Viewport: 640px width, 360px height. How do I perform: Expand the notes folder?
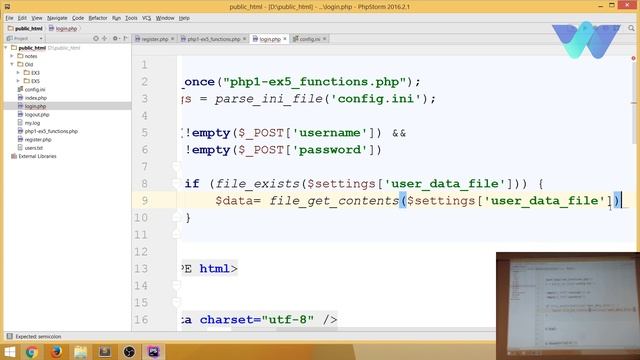[12, 56]
